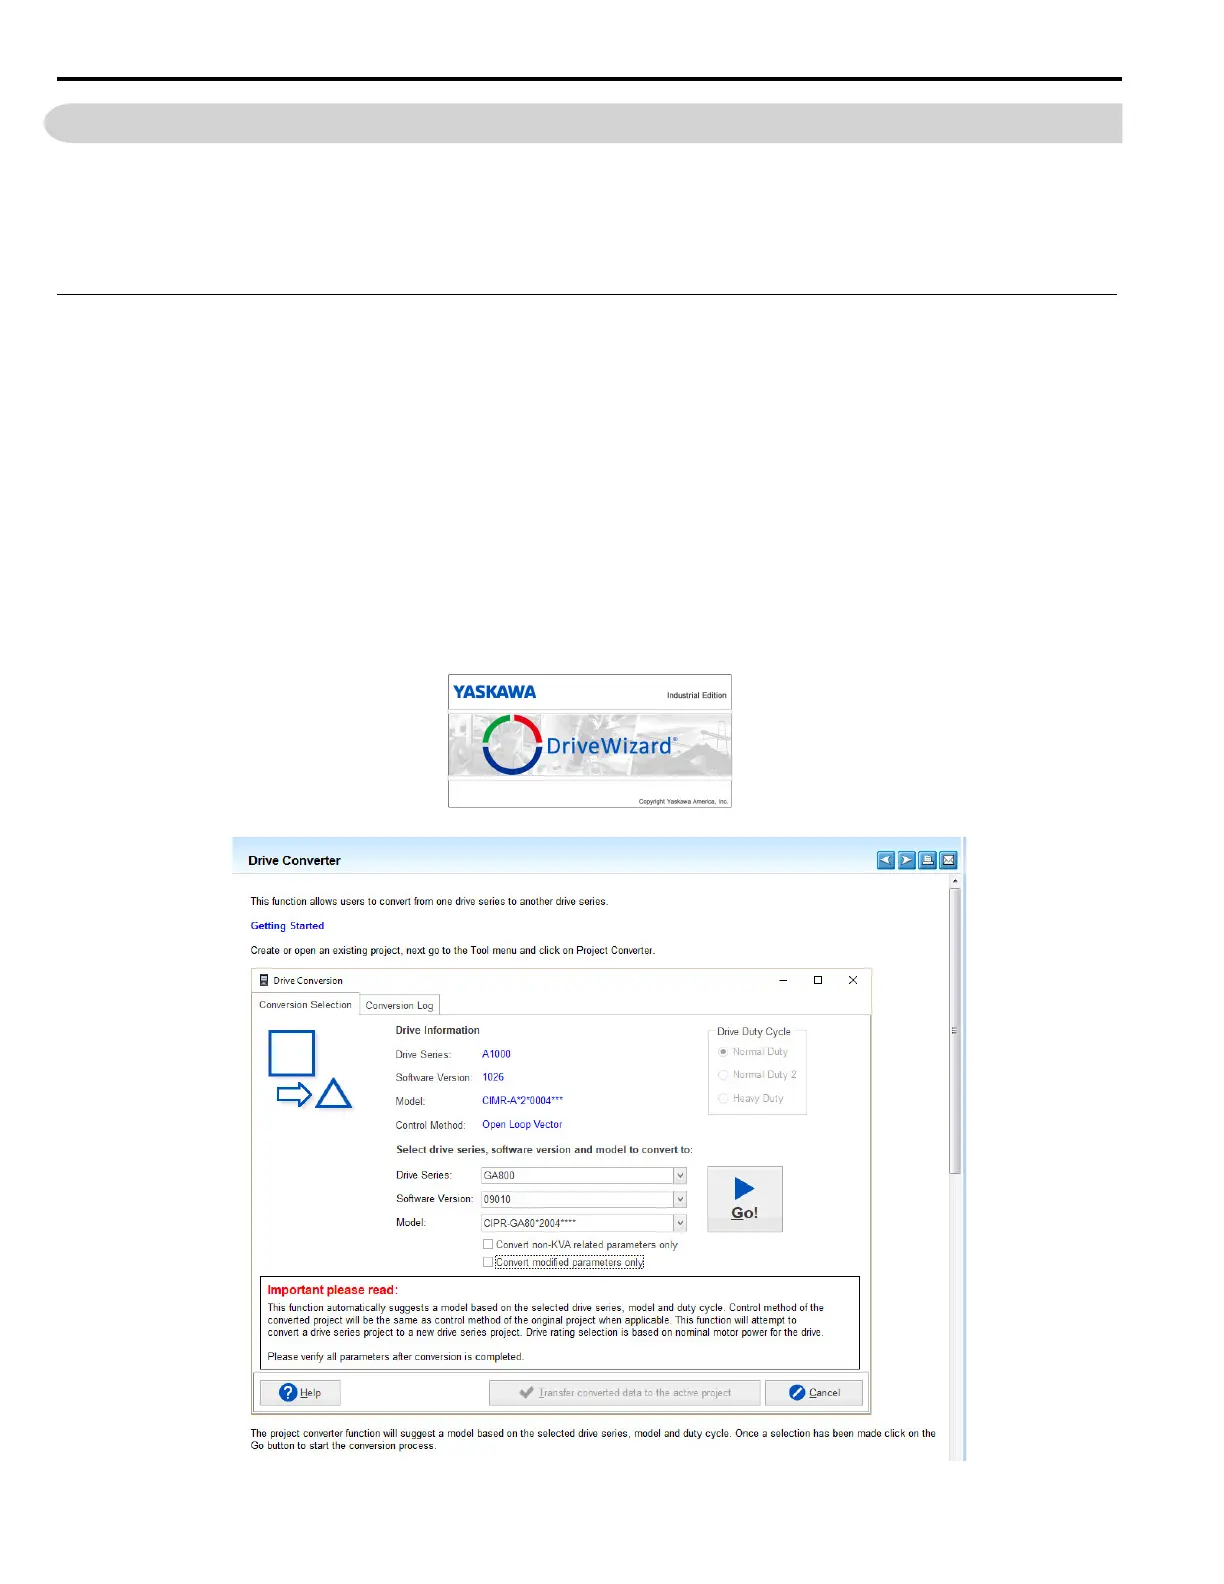This screenshot has height=1584, width=1224.
Task: Minimize the Drive Conversion dialog
Action: 783,980
